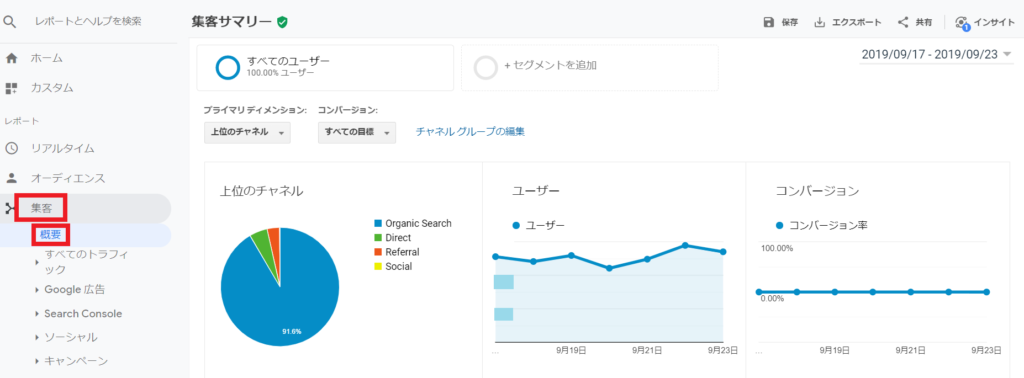This screenshot has height=378, width=1024.
Task: Select the オーディエンス person icon
Action: click(x=11, y=178)
